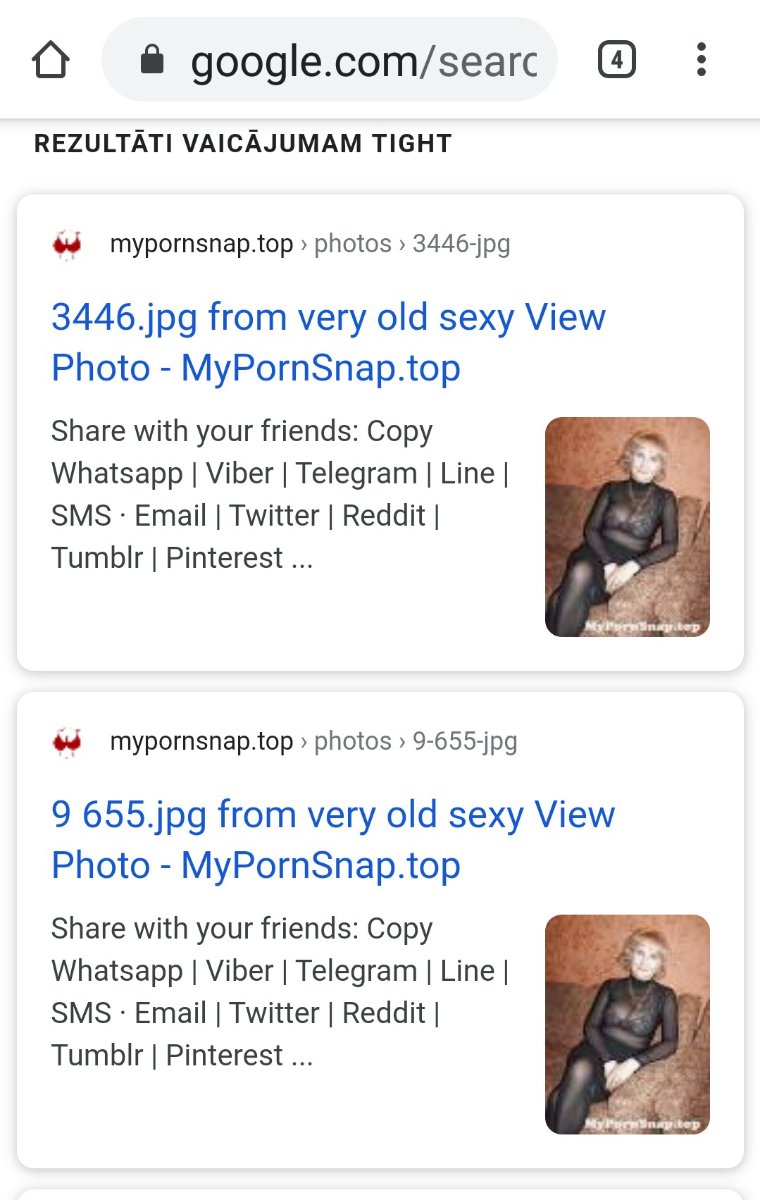Open Chrome's three-dot overflow menu
This screenshot has height=1200, width=760.
pos(701,60)
